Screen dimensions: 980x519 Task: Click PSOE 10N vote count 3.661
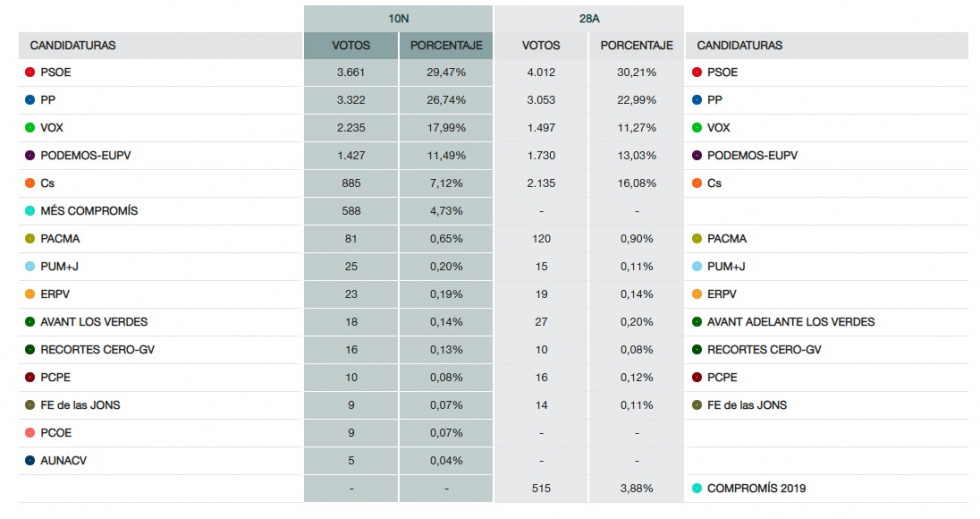point(351,73)
